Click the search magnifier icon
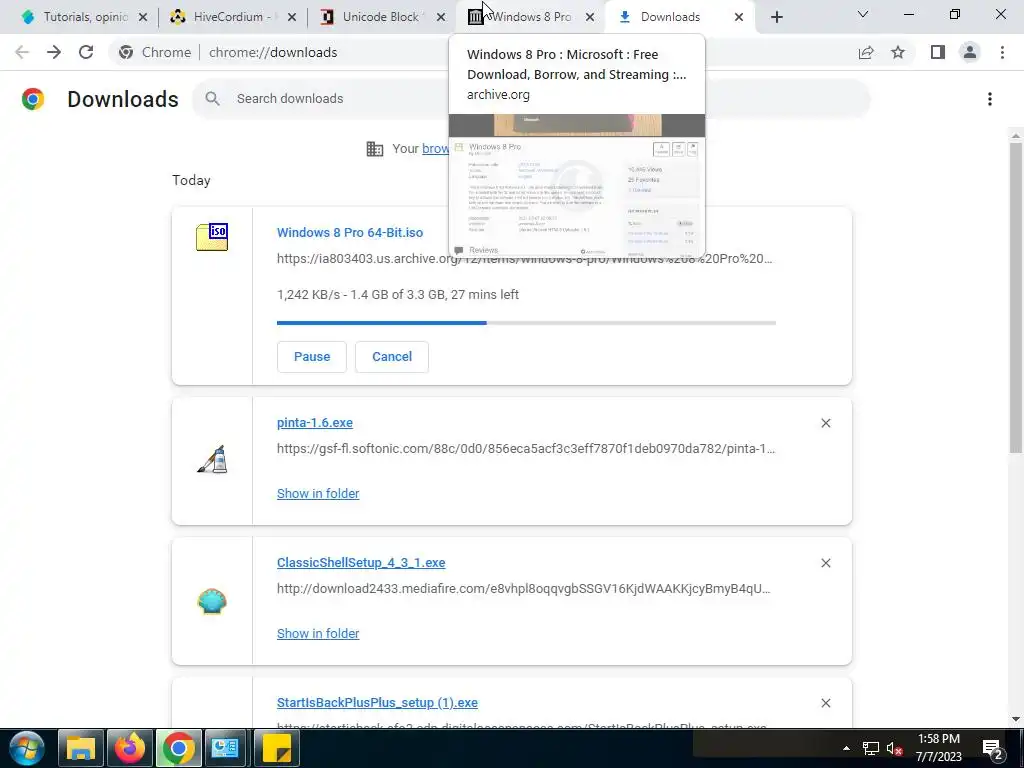 [x=212, y=99]
